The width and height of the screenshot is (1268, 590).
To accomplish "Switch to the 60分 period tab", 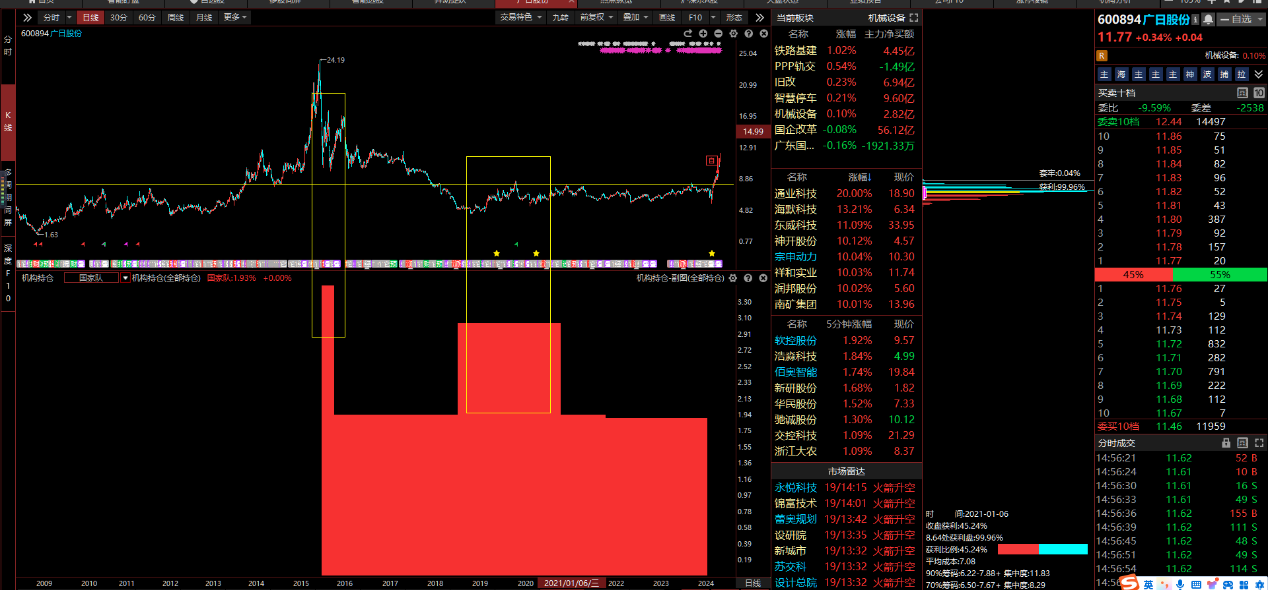I will [147, 18].
